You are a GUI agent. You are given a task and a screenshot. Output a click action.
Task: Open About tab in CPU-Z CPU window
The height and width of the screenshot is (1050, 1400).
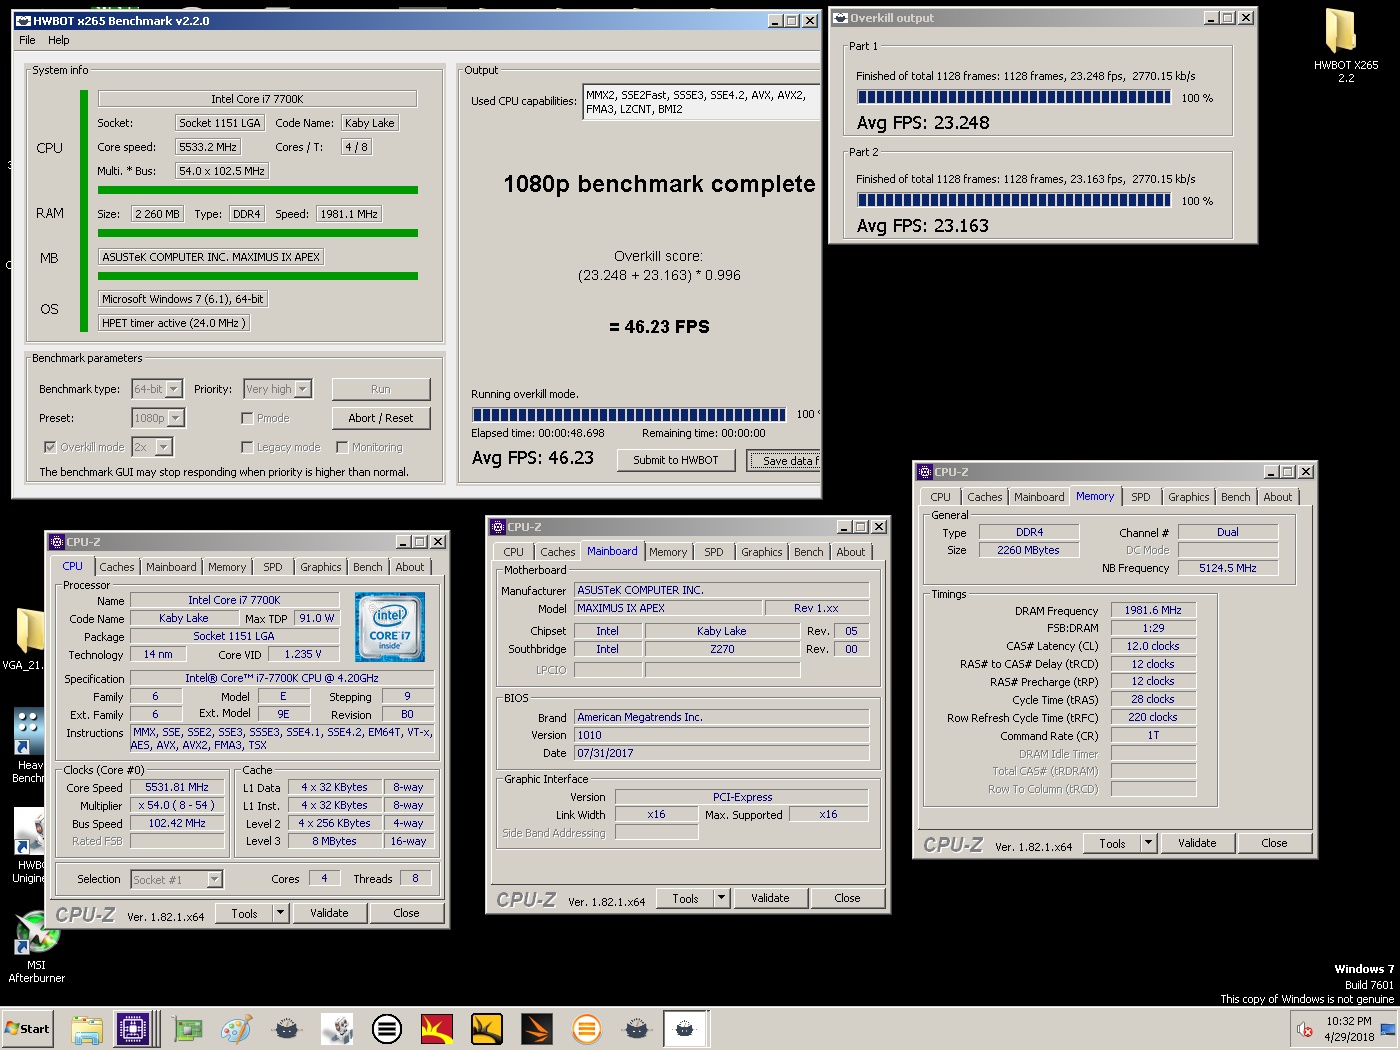(410, 567)
